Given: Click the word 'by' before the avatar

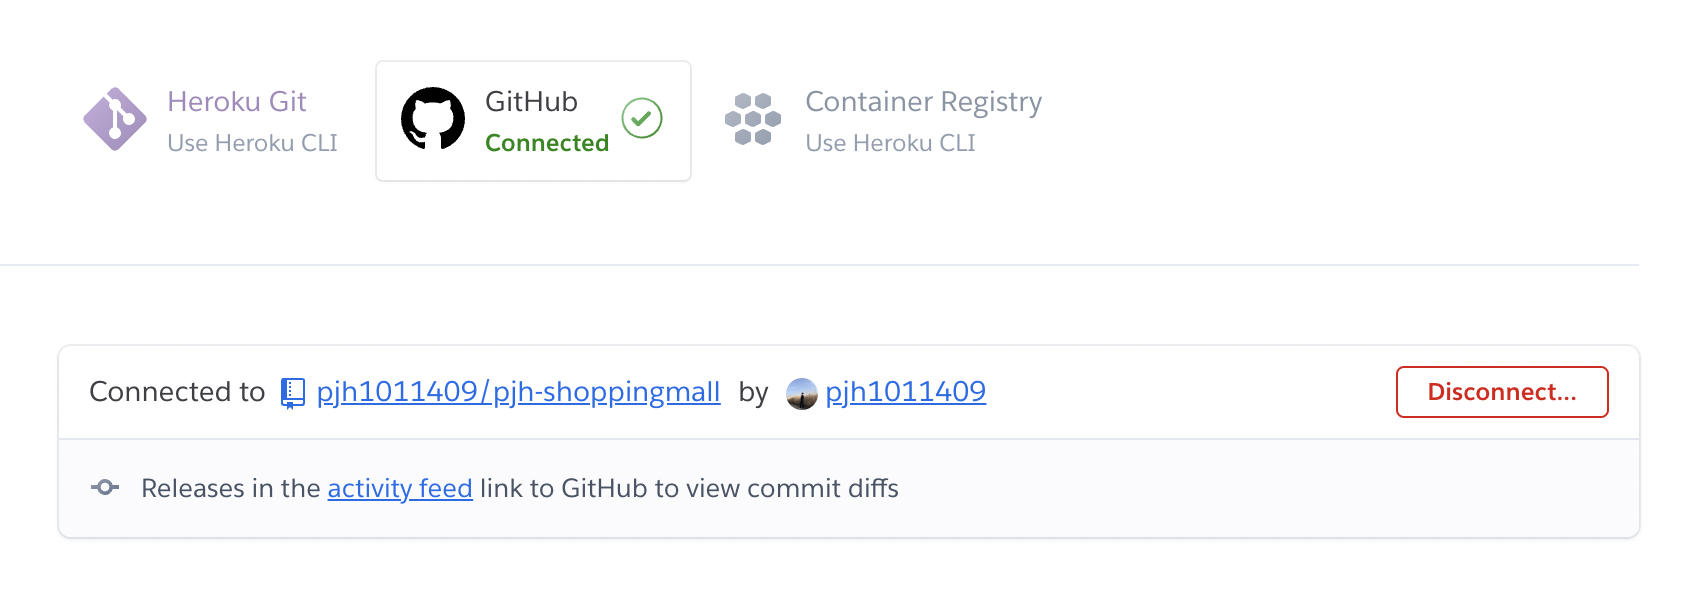Looking at the screenshot, I should point(753,392).
